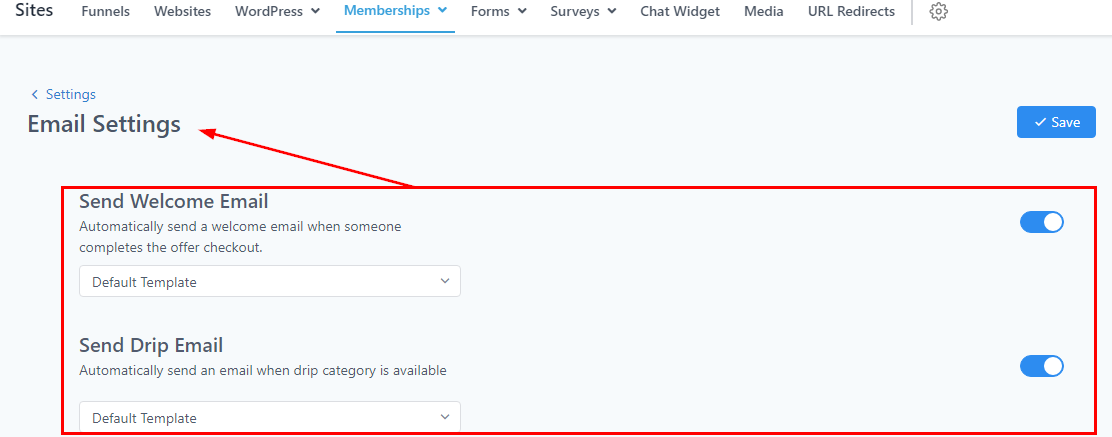Open the drip email template dropdown

pos(269,417)
